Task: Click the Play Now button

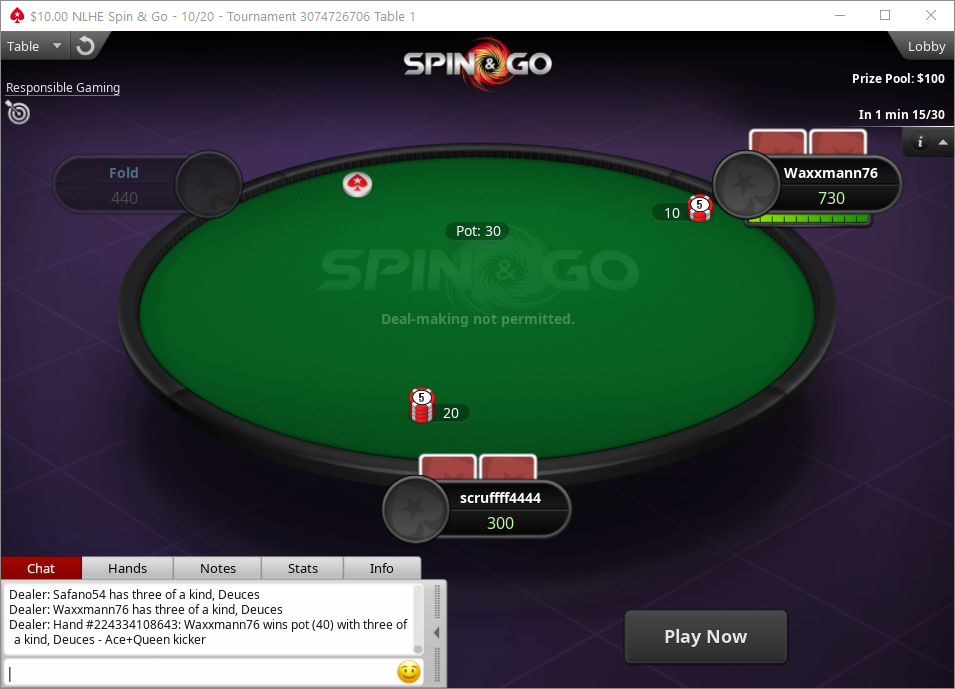Action: pos(706,637)
